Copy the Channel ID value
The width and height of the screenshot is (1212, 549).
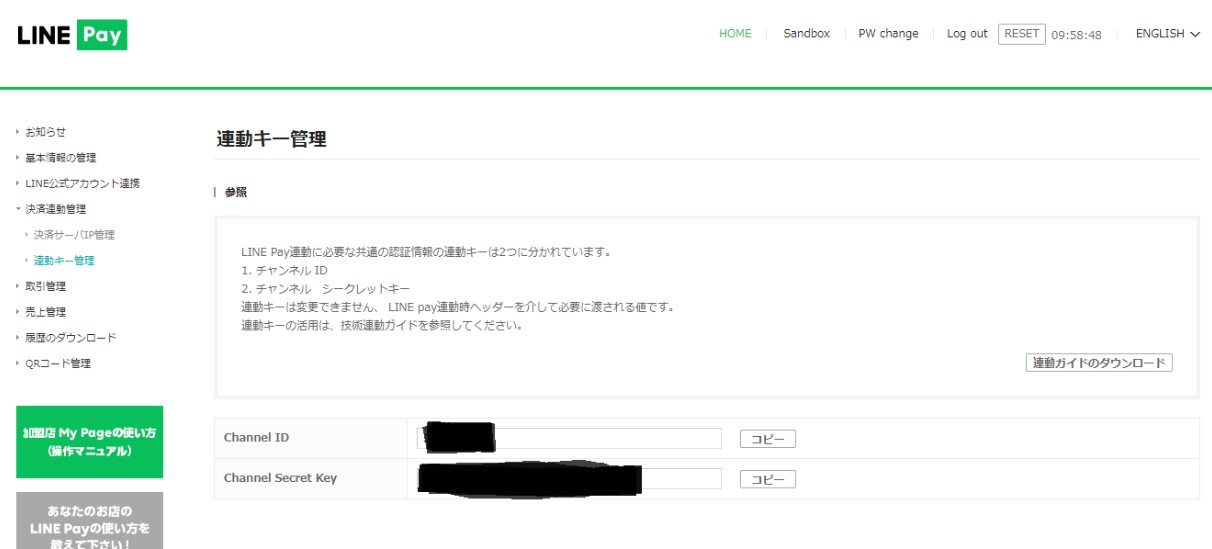tap(768, 438)
